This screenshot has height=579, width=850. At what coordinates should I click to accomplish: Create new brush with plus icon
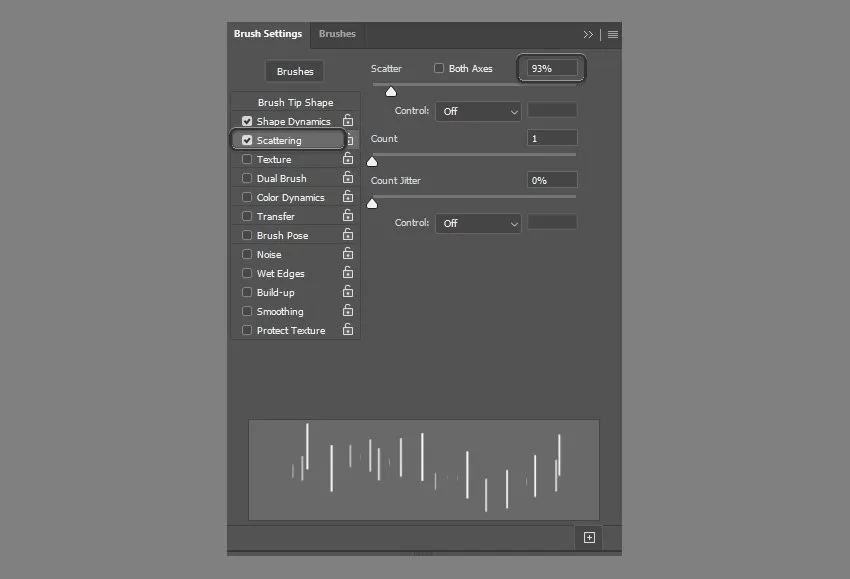click(589, 538)
